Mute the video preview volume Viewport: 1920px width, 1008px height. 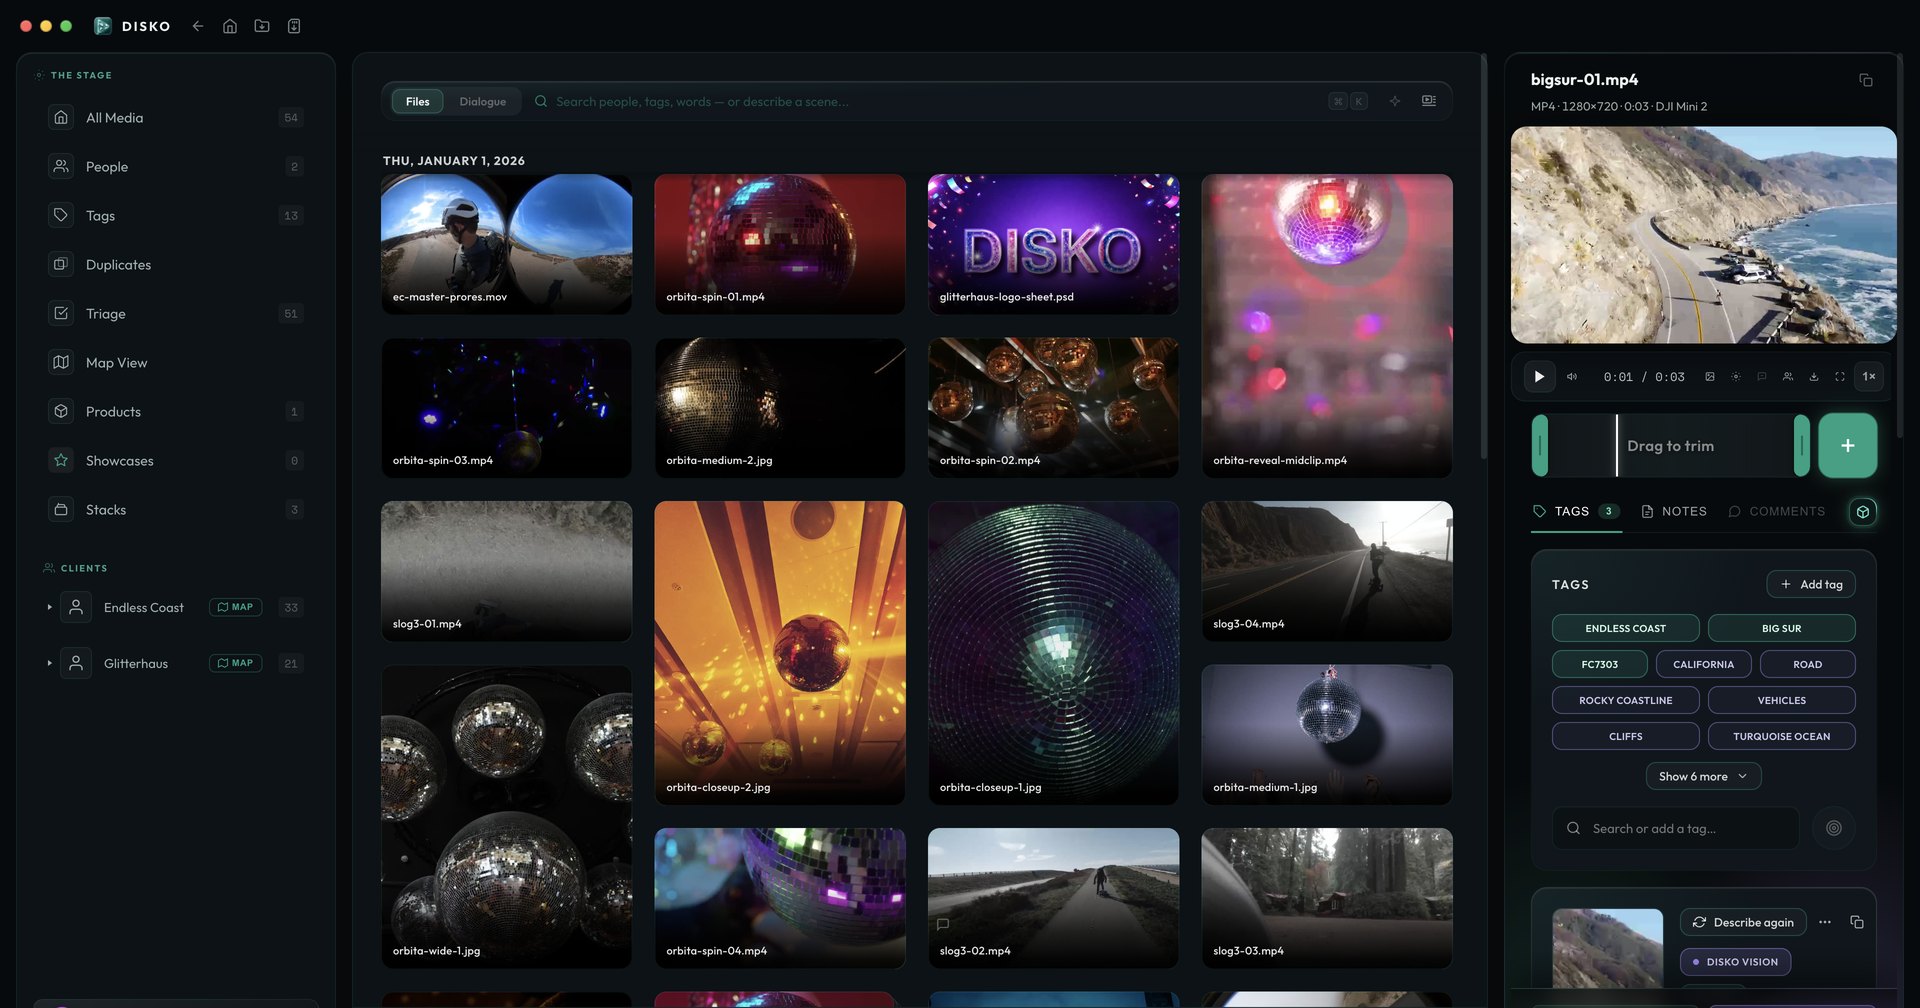pos(1572,377)
